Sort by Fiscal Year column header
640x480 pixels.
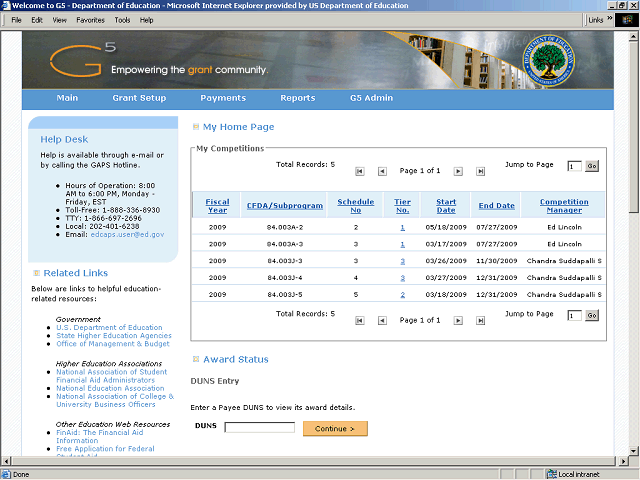218,206
